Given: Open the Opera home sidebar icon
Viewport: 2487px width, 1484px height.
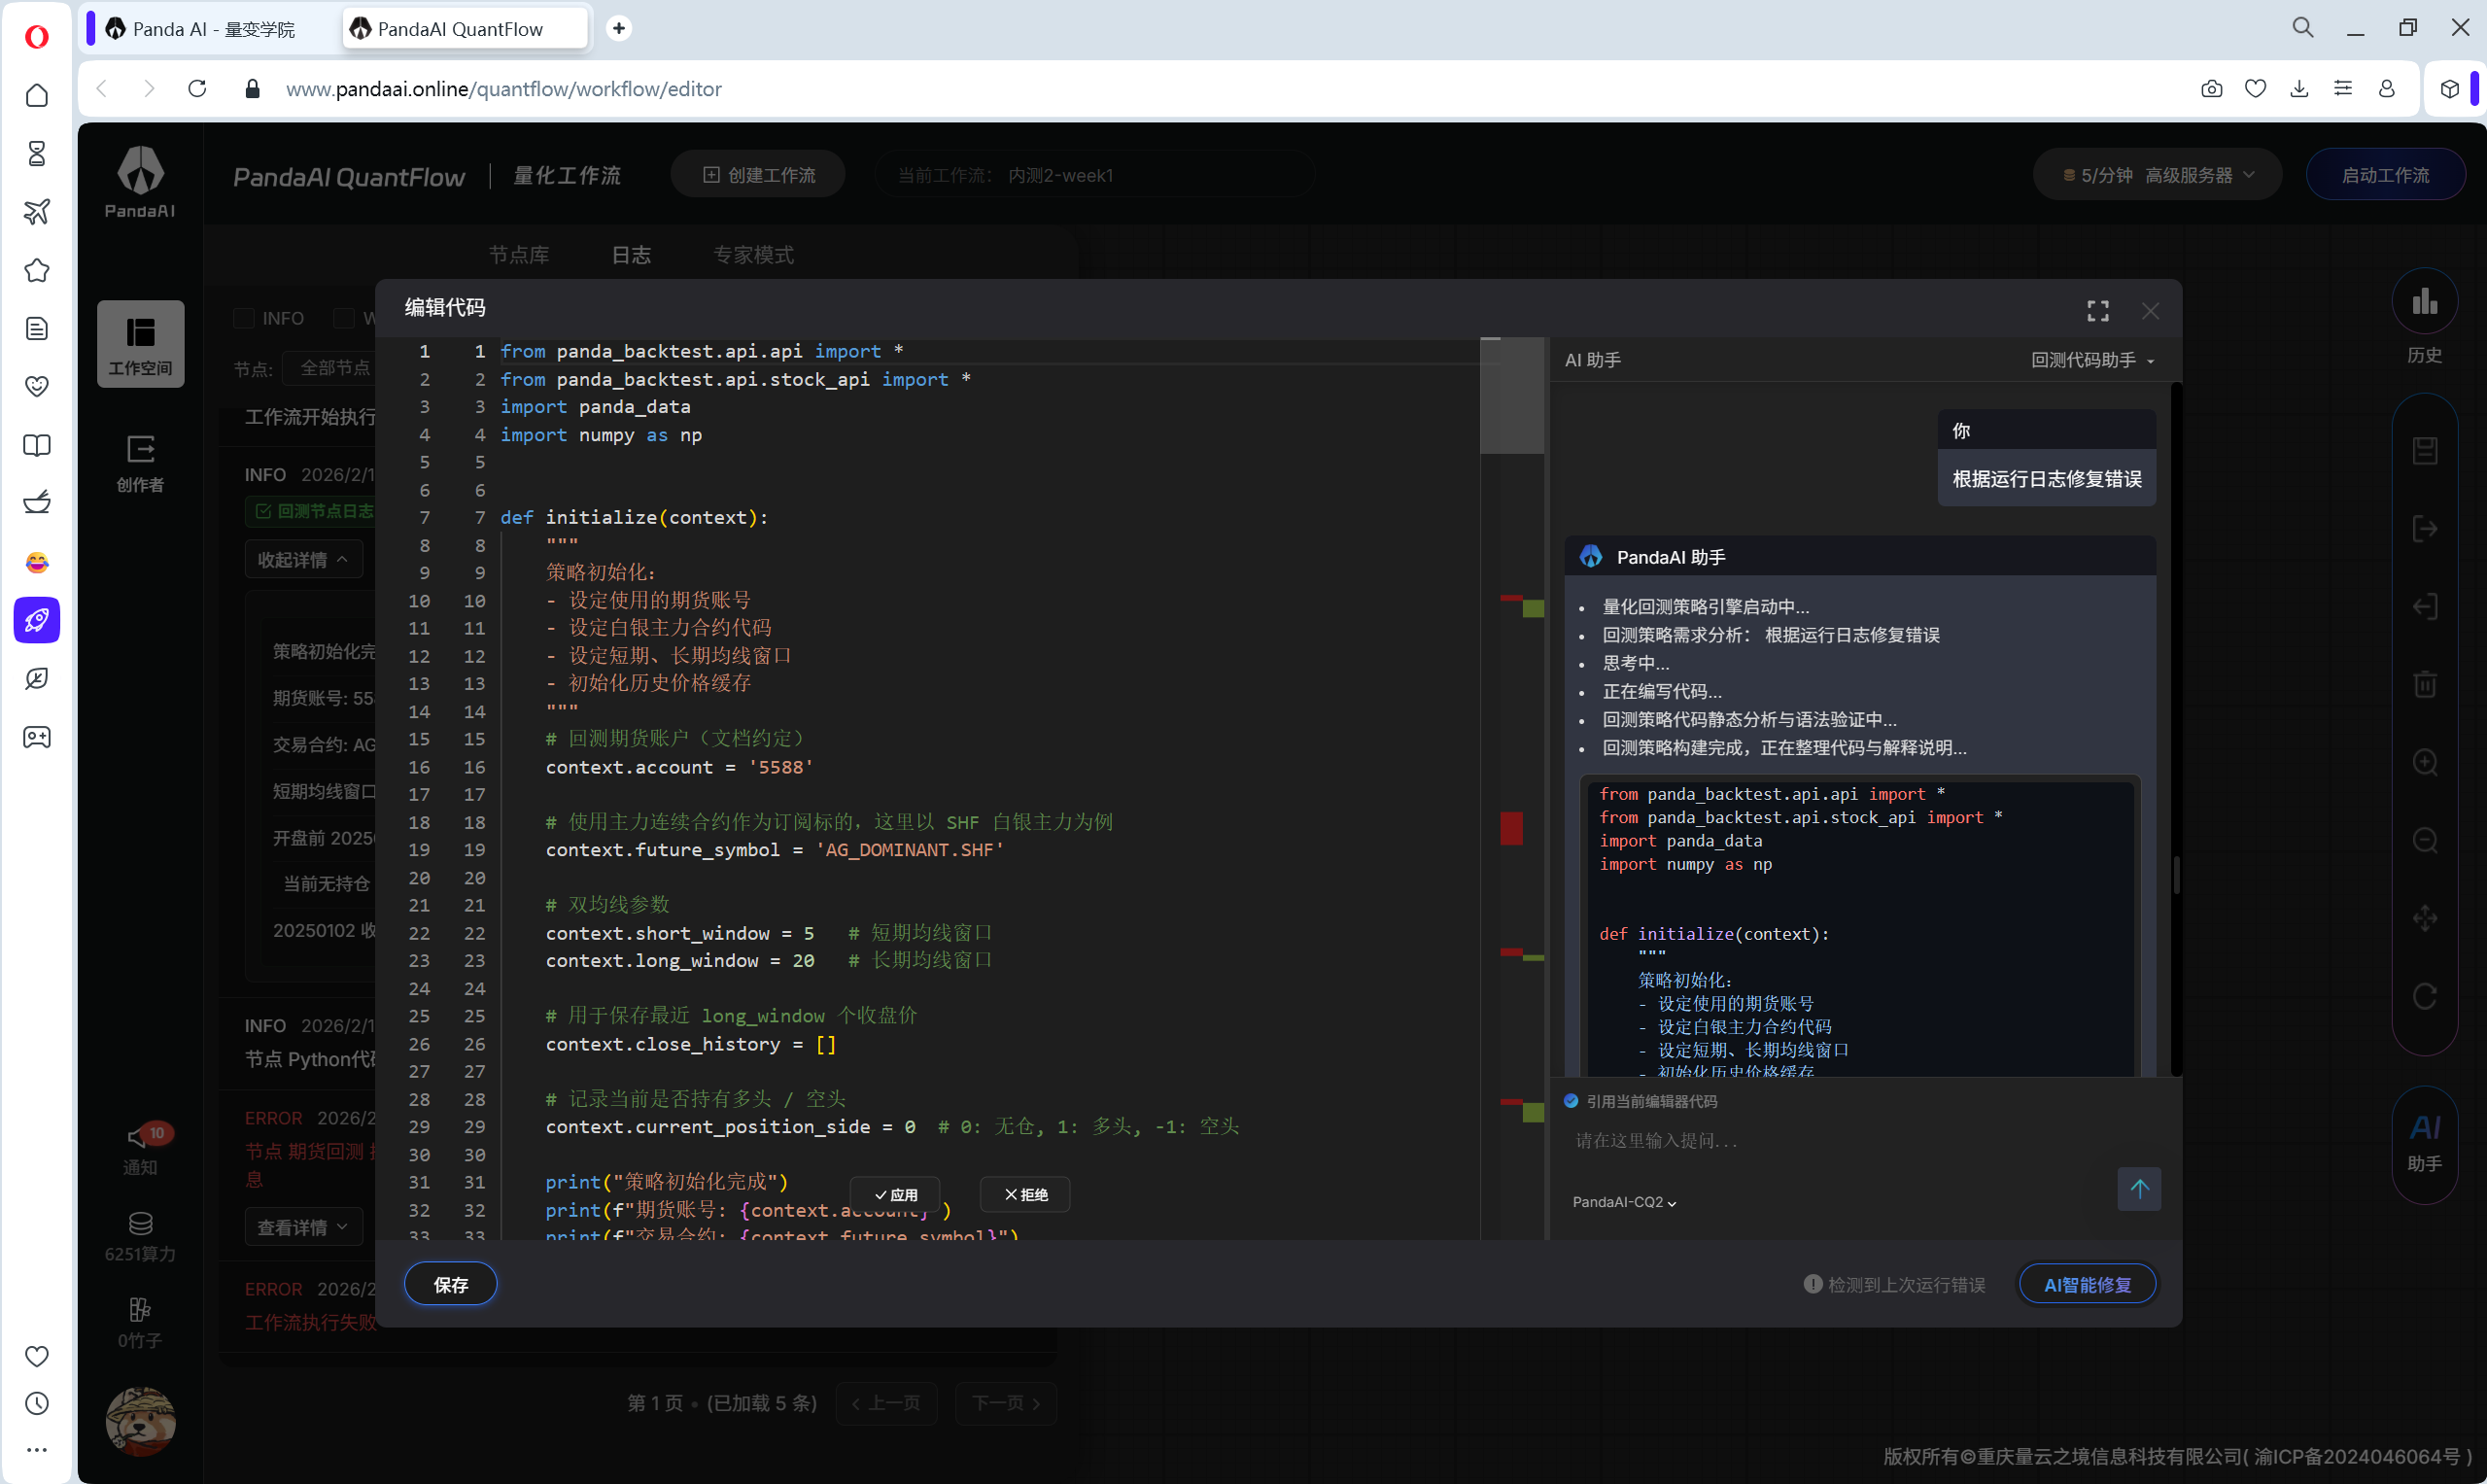Looking at the screenshot, I should 37,95.
